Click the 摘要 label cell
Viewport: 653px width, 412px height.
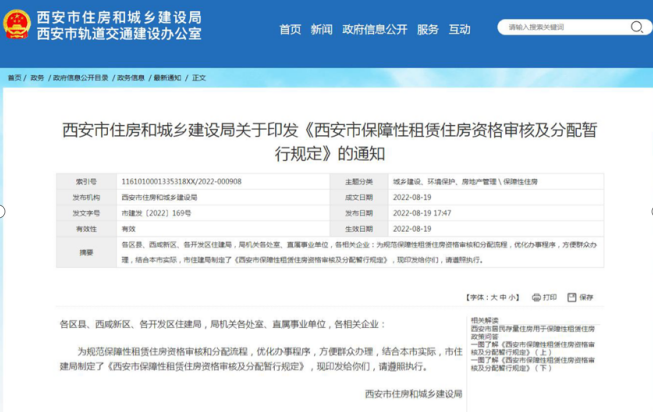coord(86,252)
